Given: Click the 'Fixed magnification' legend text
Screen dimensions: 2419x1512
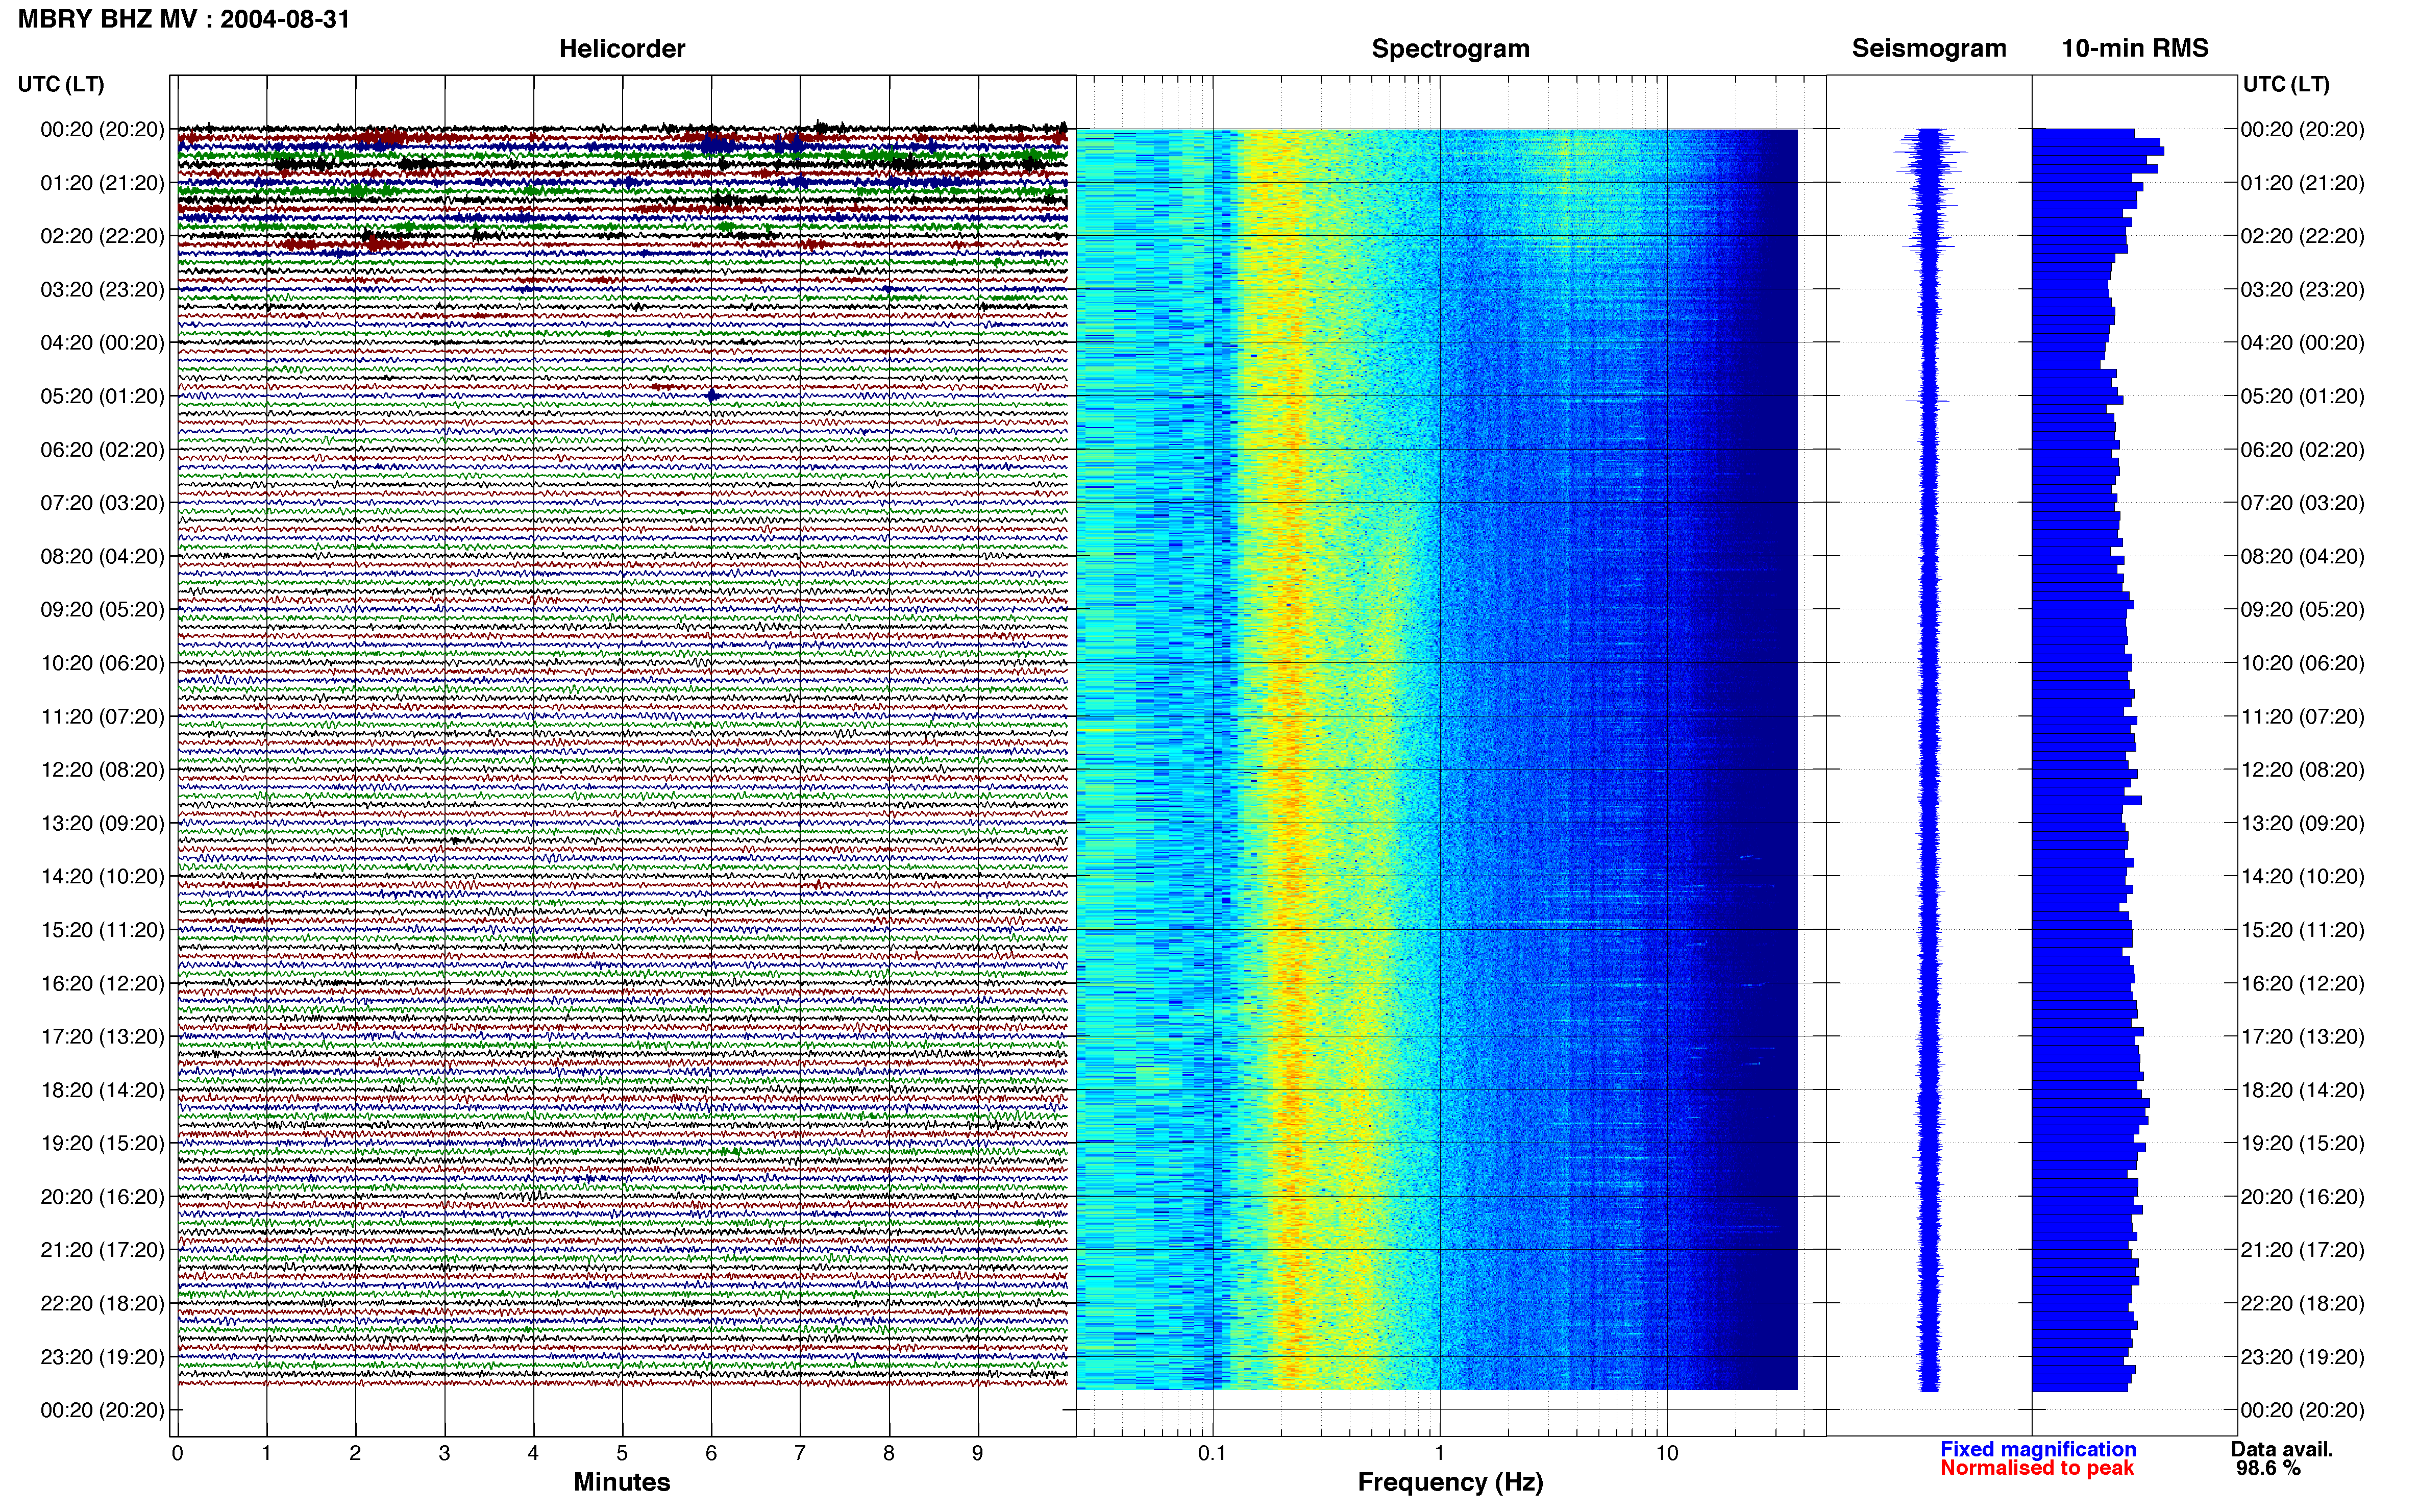Looking at the screenshot, I should pyautogui.click(x=2038, y=1449).
